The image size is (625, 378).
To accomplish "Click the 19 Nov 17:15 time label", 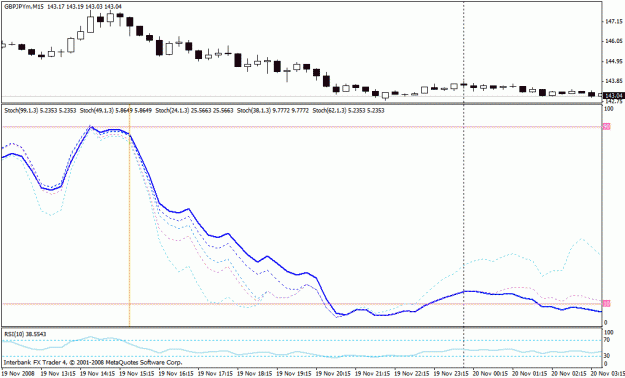I will point(215,374).
